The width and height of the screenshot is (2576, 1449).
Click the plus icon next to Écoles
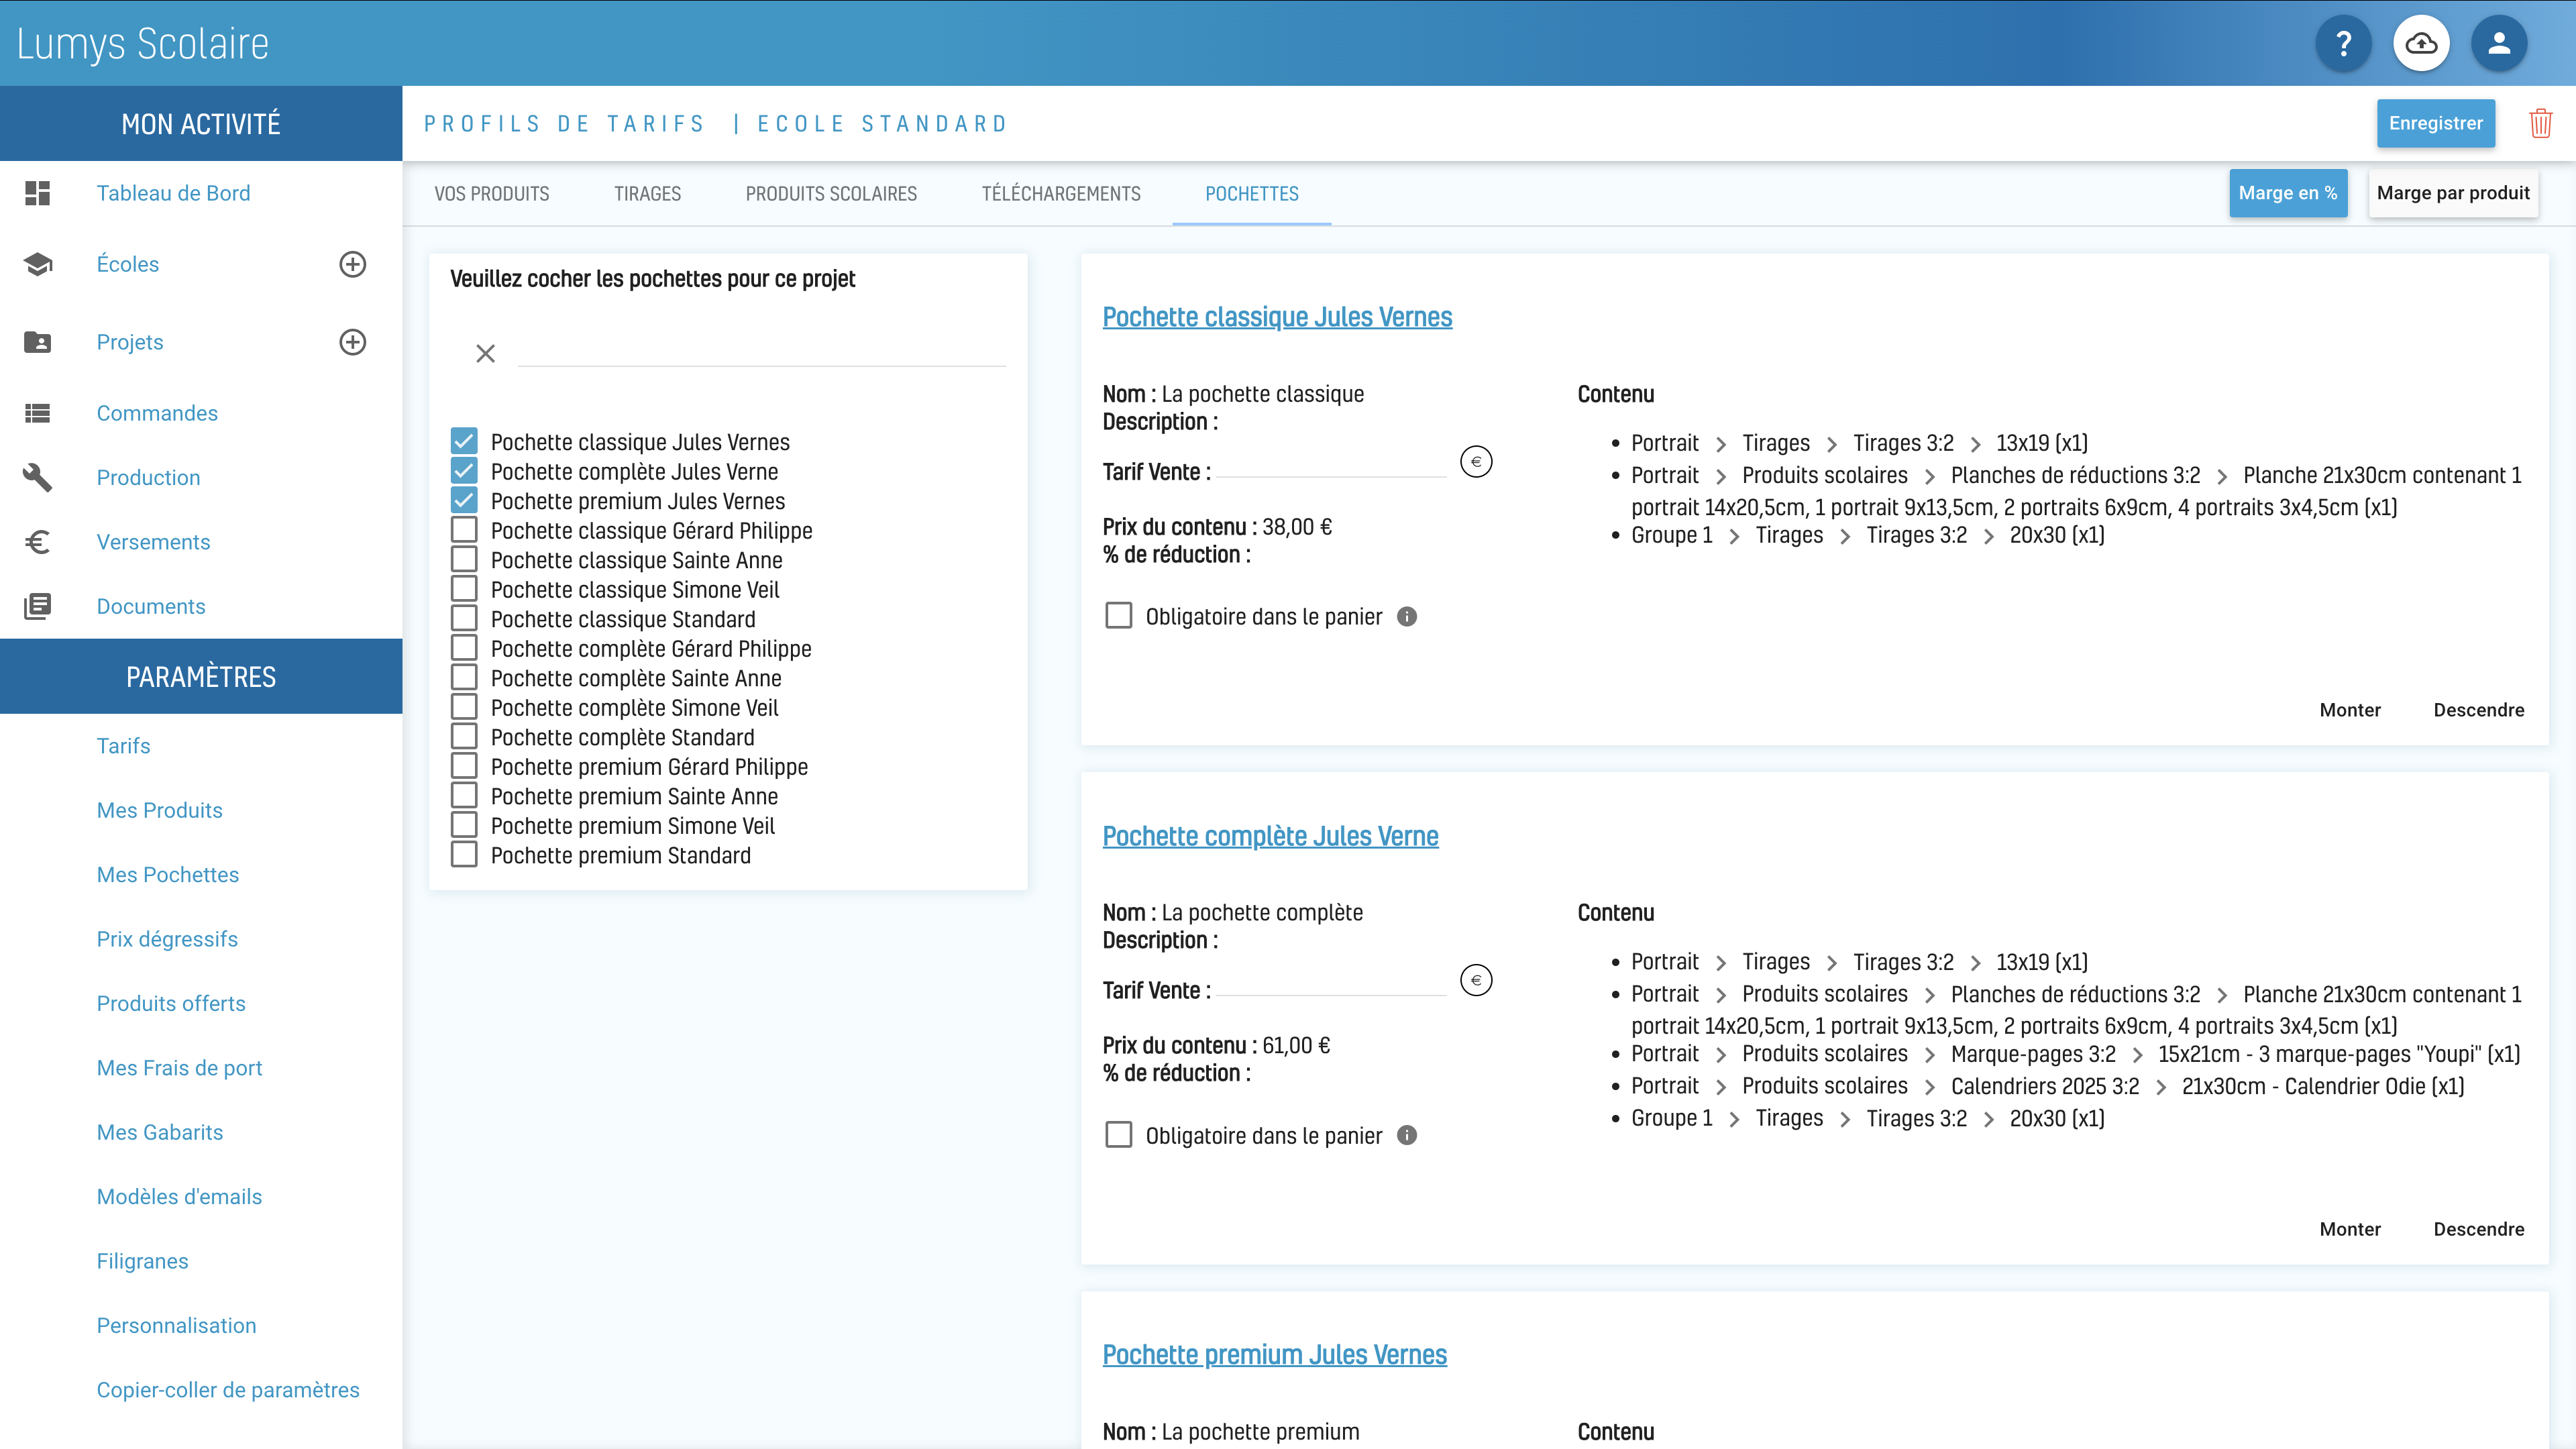click(x=353, y=264)
